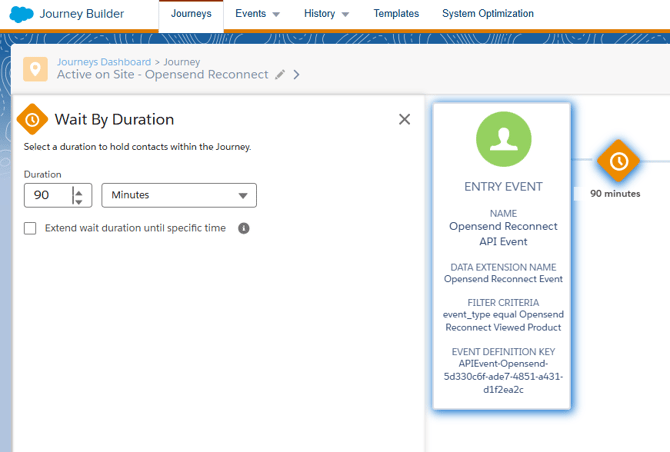This screenshot has height=452, width=670.
Task: Click the info icon beside extend wait option
Action: (x=244, y=228)
